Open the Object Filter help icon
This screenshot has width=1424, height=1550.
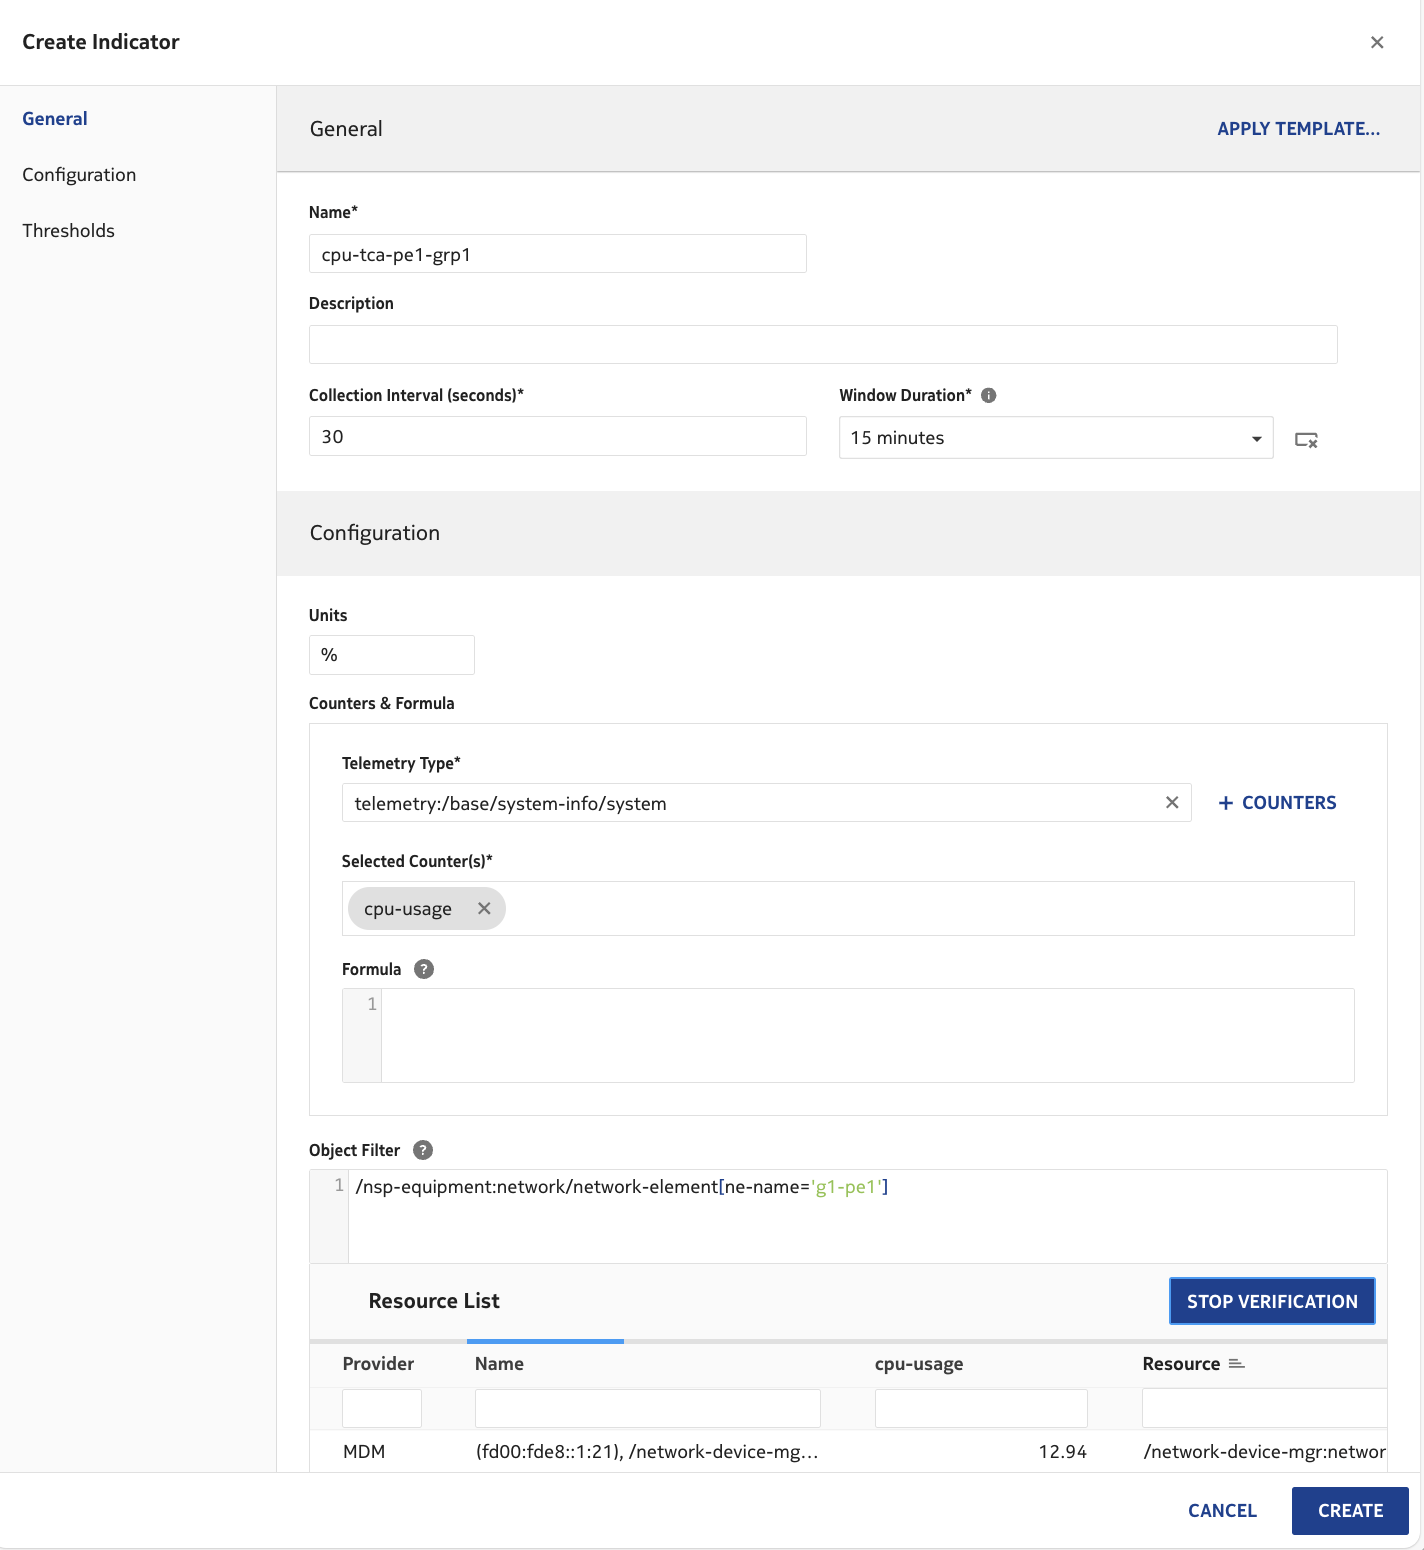pos(423,1150)
